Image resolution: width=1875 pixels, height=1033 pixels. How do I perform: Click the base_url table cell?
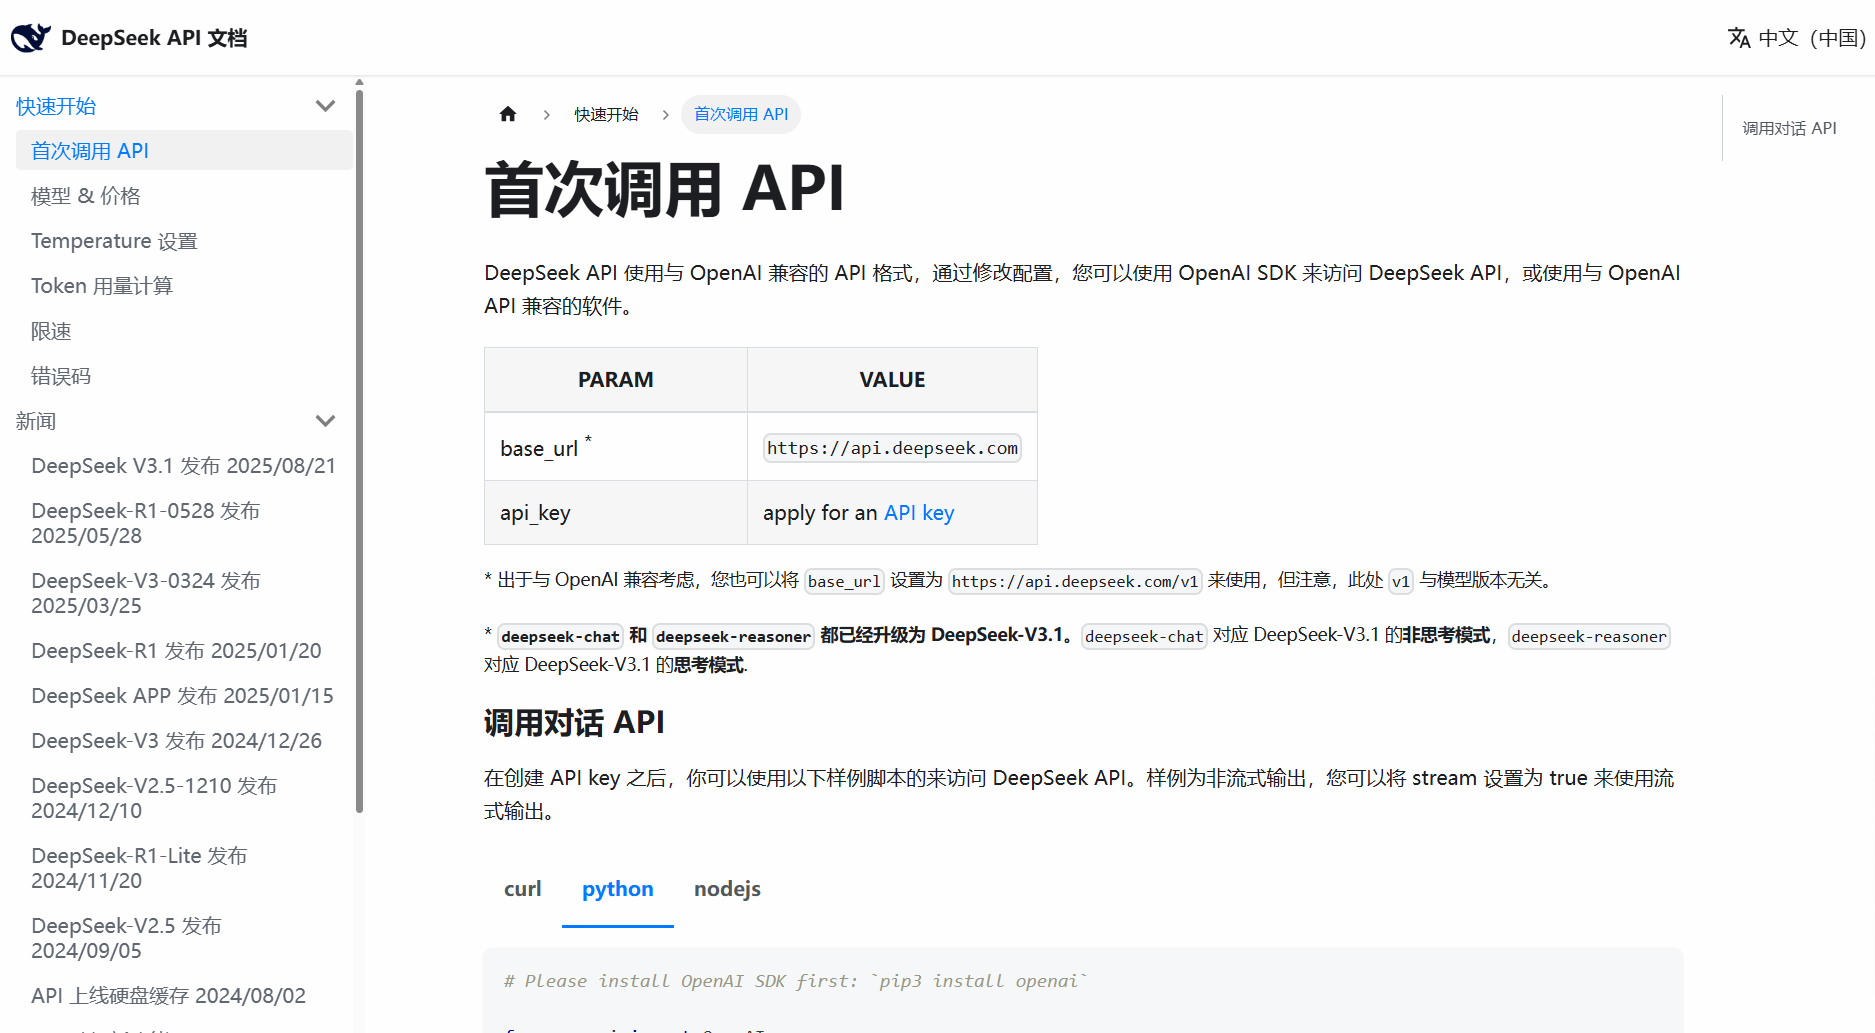616,447
